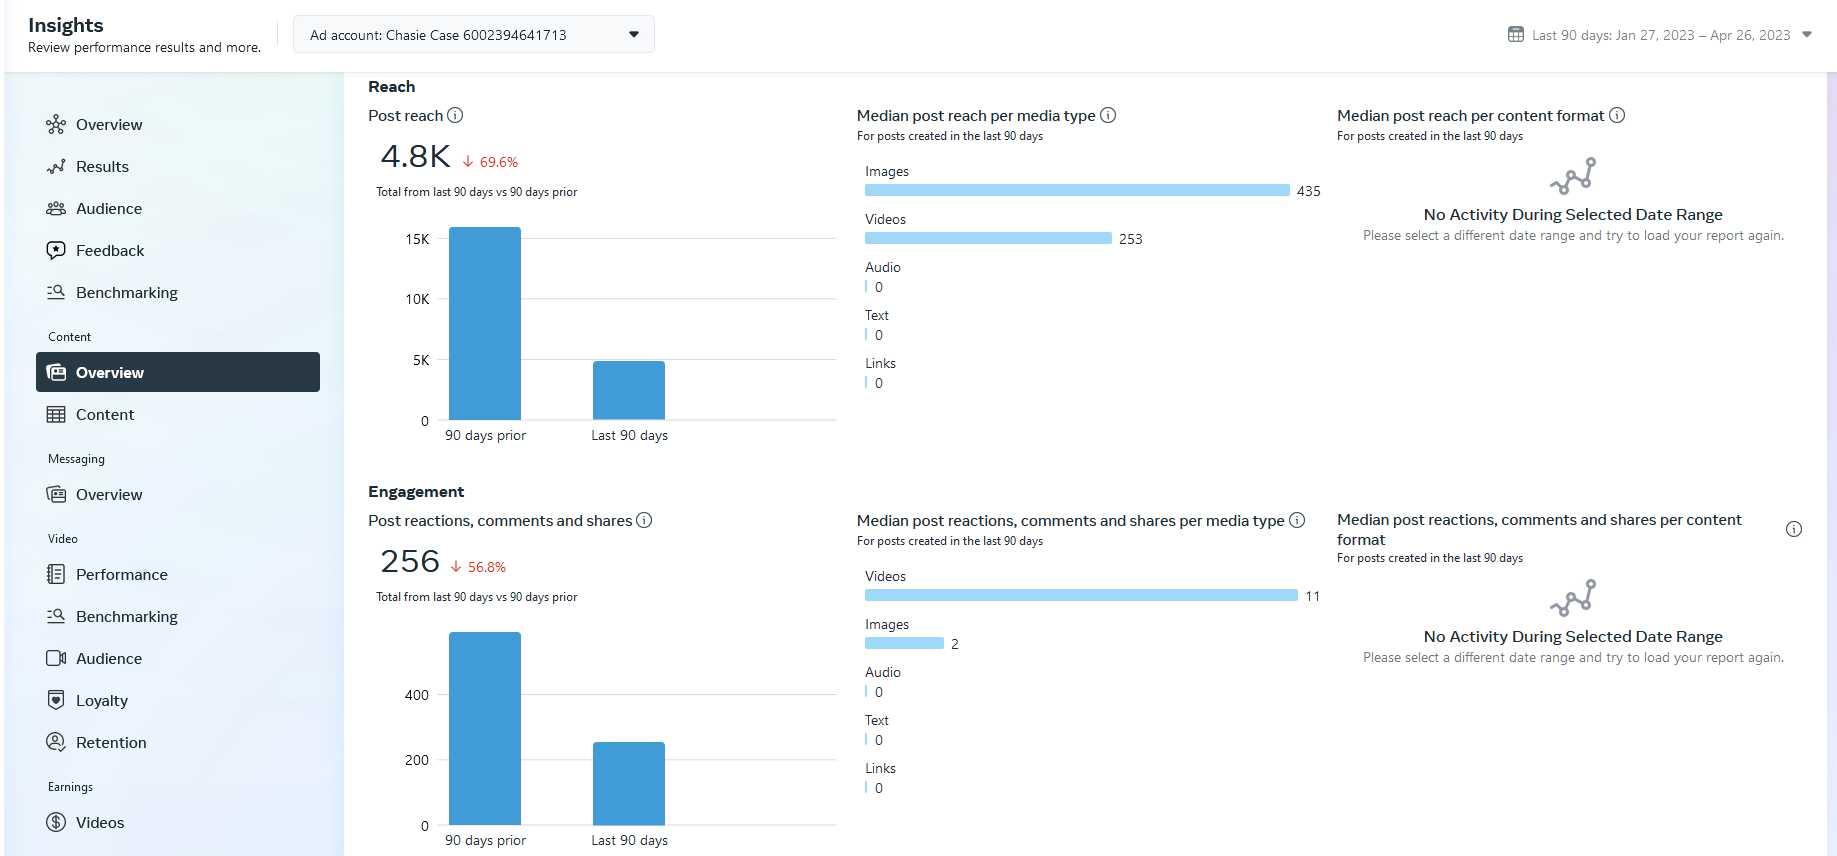
Task: Click info icon for reactions per content format
Action: point(1794,529)
